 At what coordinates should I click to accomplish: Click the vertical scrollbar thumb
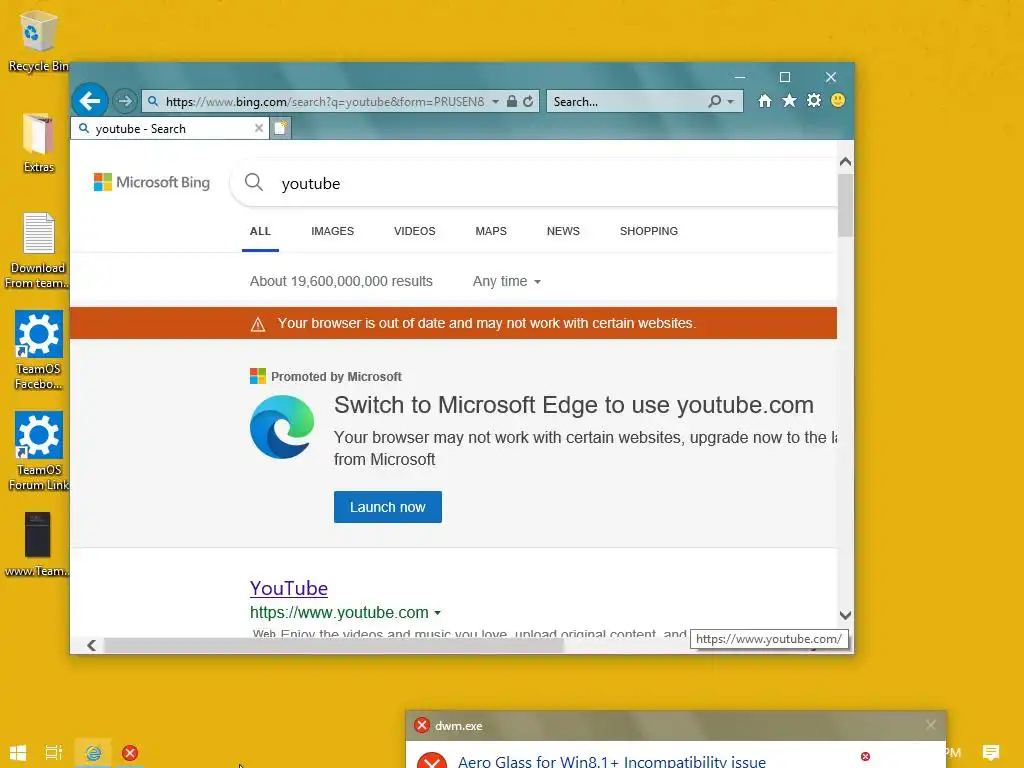tap(845, 205)
